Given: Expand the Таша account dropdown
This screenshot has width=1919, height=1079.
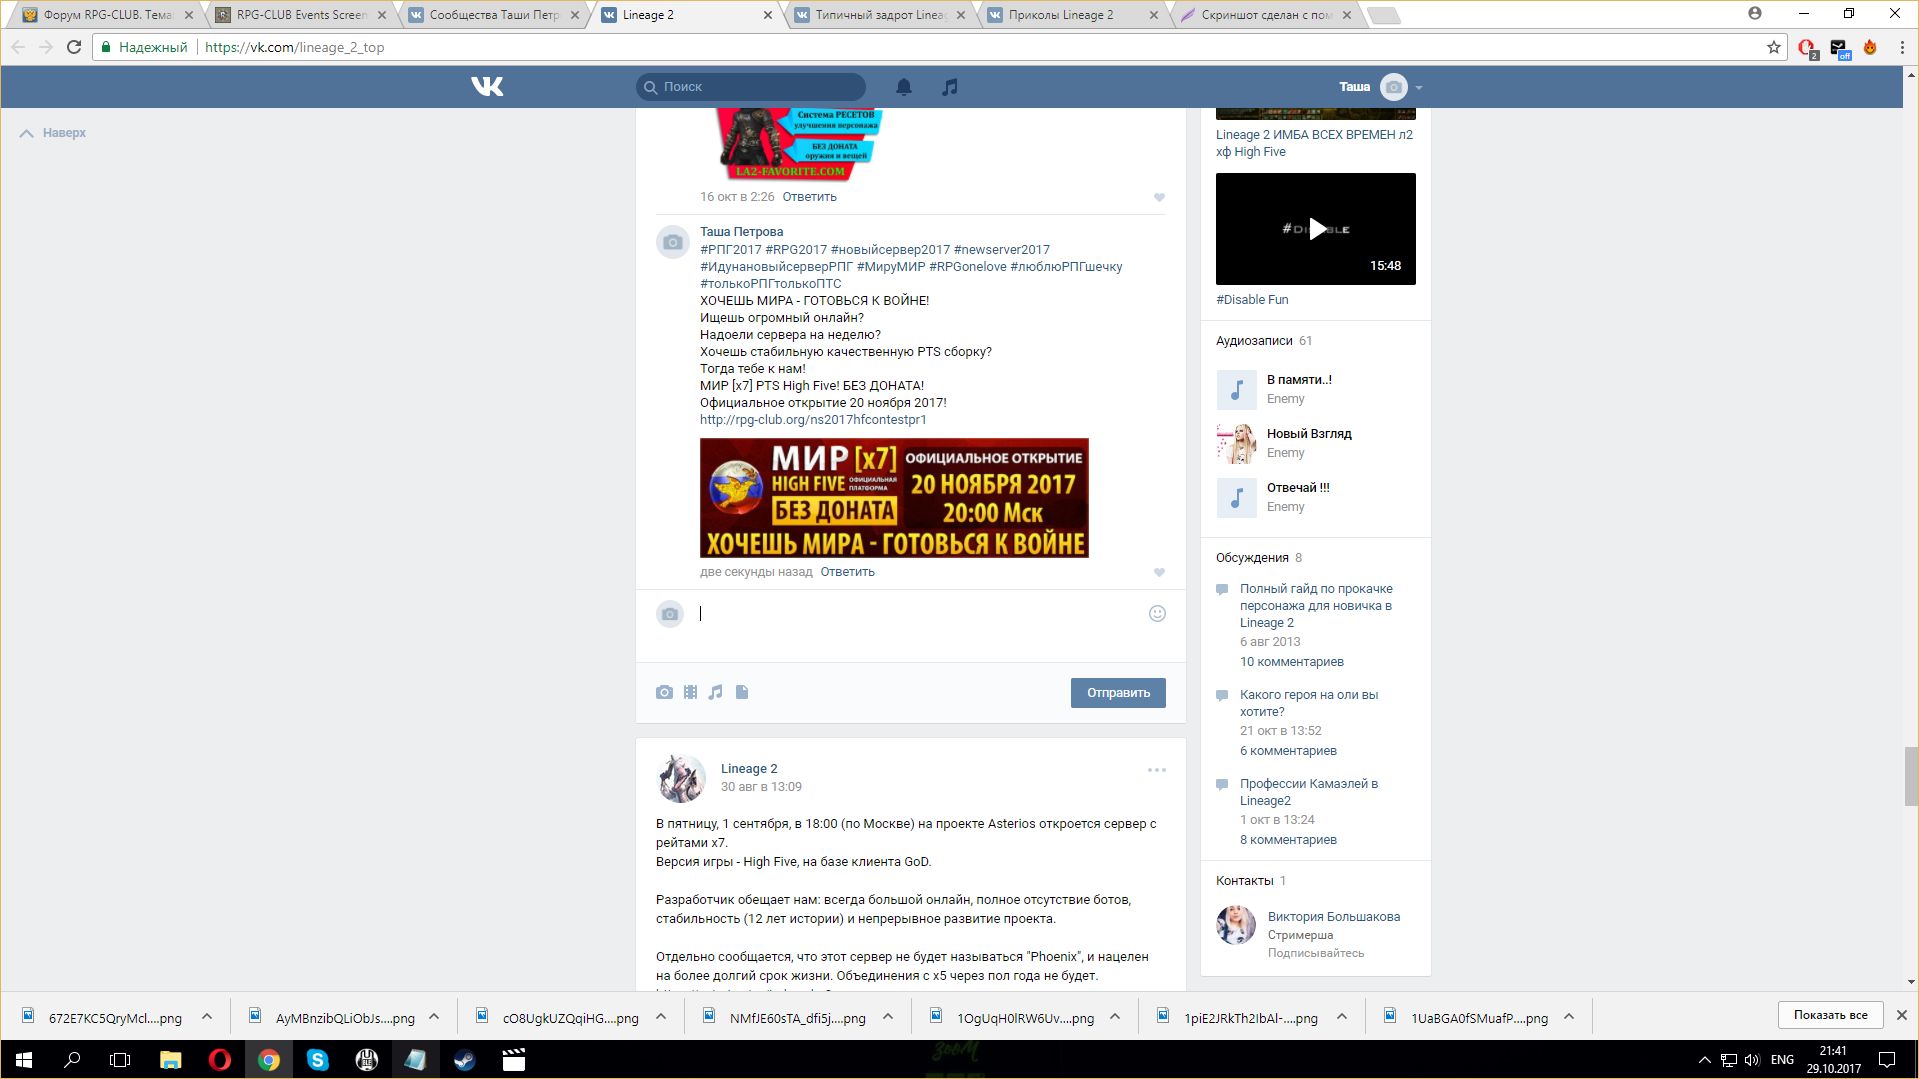Looking at the screenshot, I should (1419, 88).
